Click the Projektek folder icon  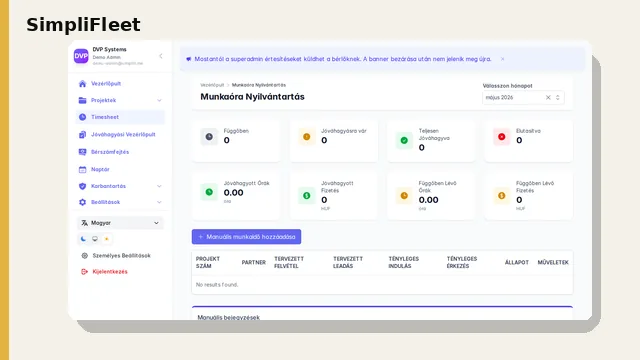click(x=82, y=100)
